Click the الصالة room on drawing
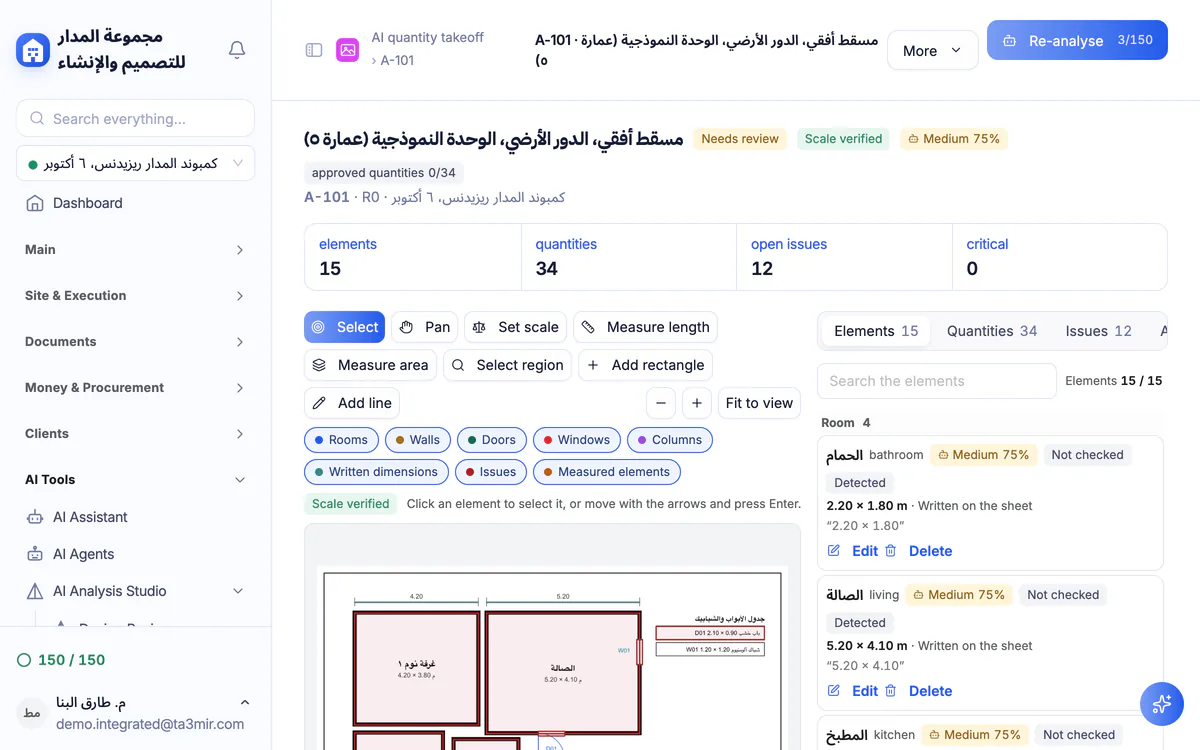Viewport: 1200px width, 750px height. tap(562, 673)
